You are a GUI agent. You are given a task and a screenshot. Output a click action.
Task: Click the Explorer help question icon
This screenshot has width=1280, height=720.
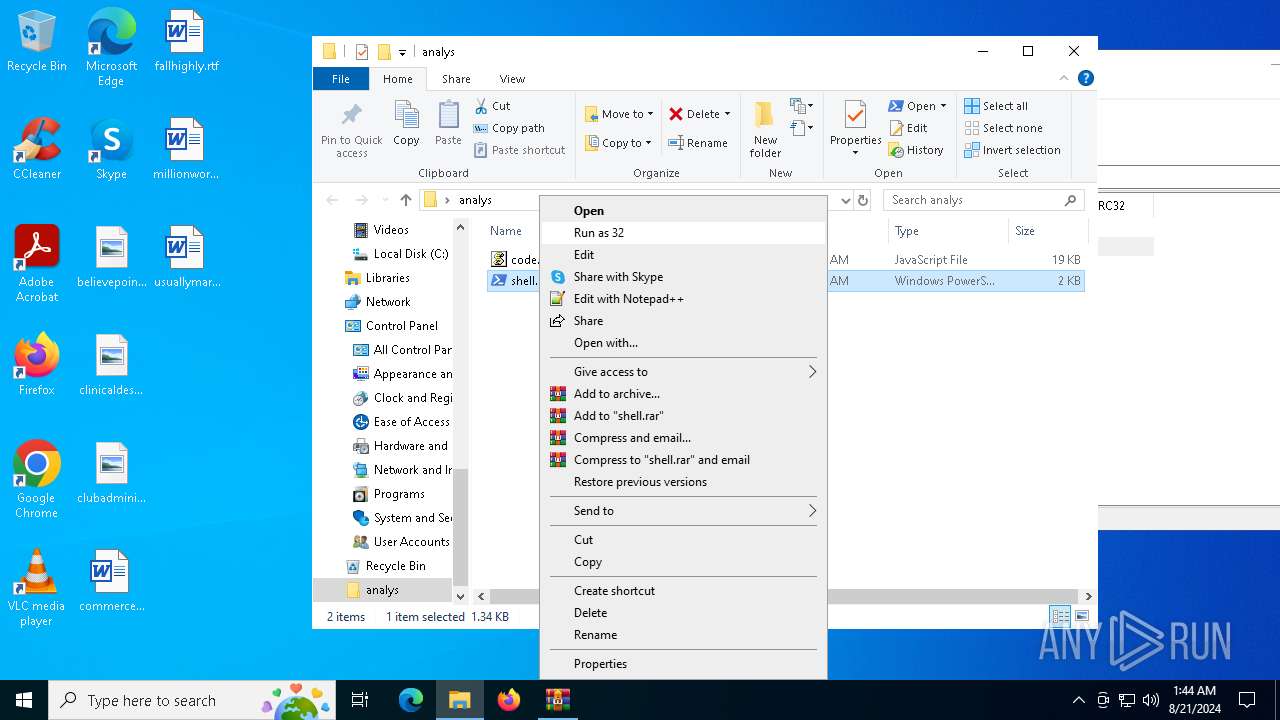click(x=1086, y=78)
